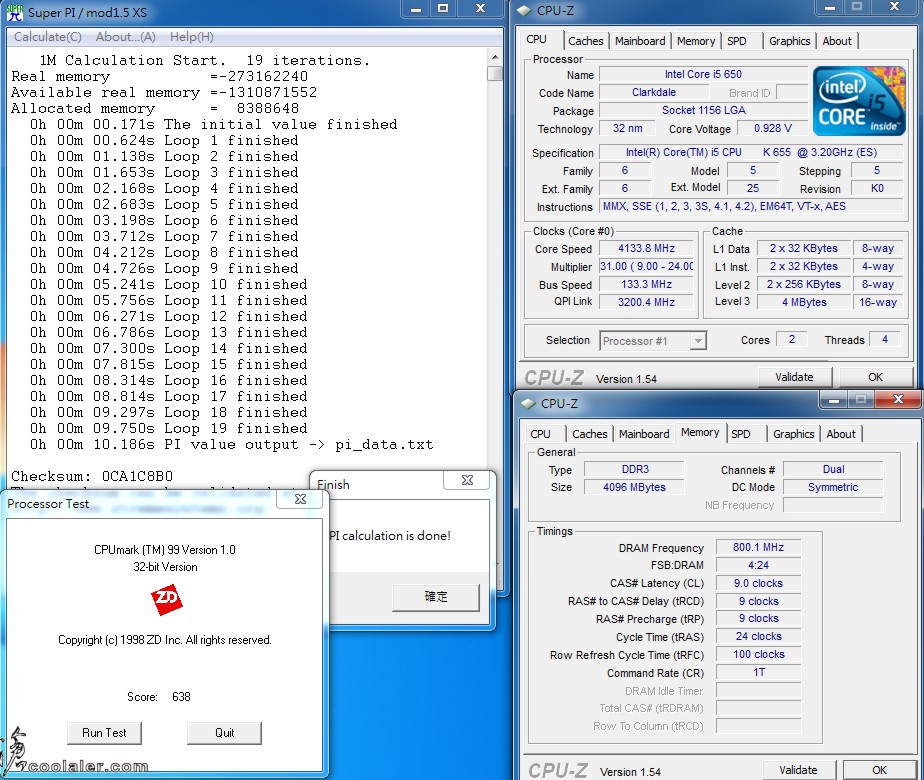The image size is (924, 780).
Task: Select the Memory tab in lower CPU-Z
Action: (x=700, y=432)
